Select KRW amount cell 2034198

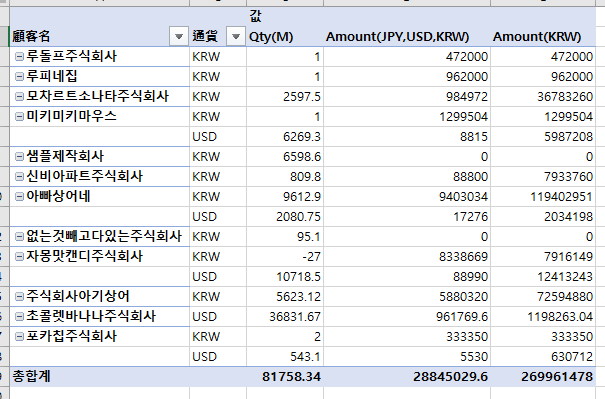click(x=543, y=216)
